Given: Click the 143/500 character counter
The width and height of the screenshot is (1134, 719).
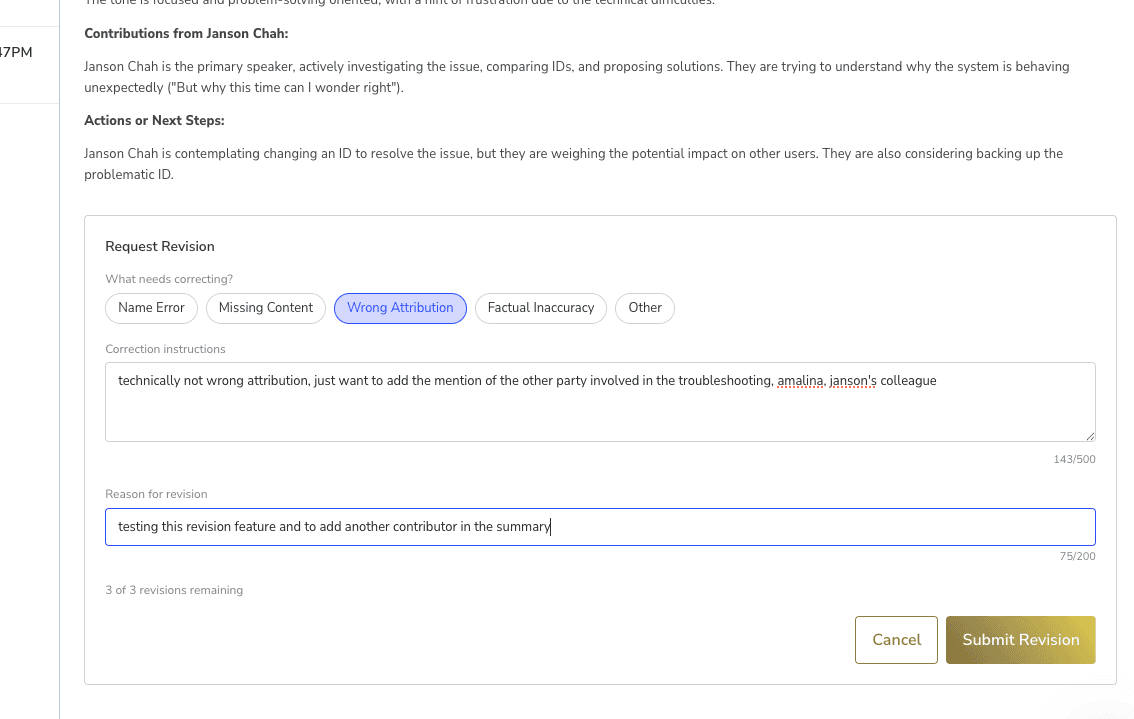Looking at the screenshot, I should 1077,459.
